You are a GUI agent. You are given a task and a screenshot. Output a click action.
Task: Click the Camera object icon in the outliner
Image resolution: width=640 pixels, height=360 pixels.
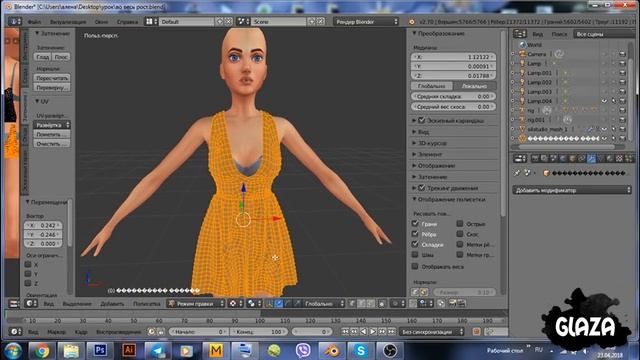pyautogui.click(x=522, y=54)
